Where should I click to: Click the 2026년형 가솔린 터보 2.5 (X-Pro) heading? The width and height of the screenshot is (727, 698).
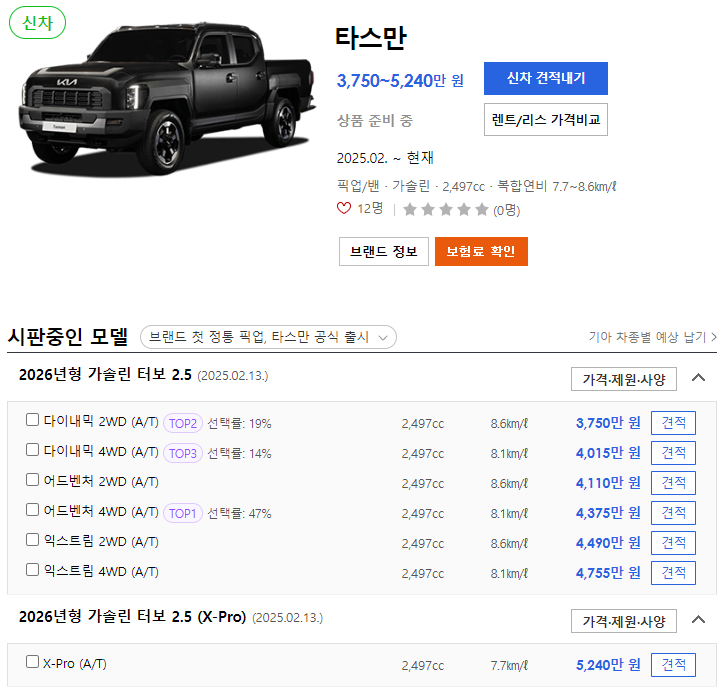click(133, 616)
